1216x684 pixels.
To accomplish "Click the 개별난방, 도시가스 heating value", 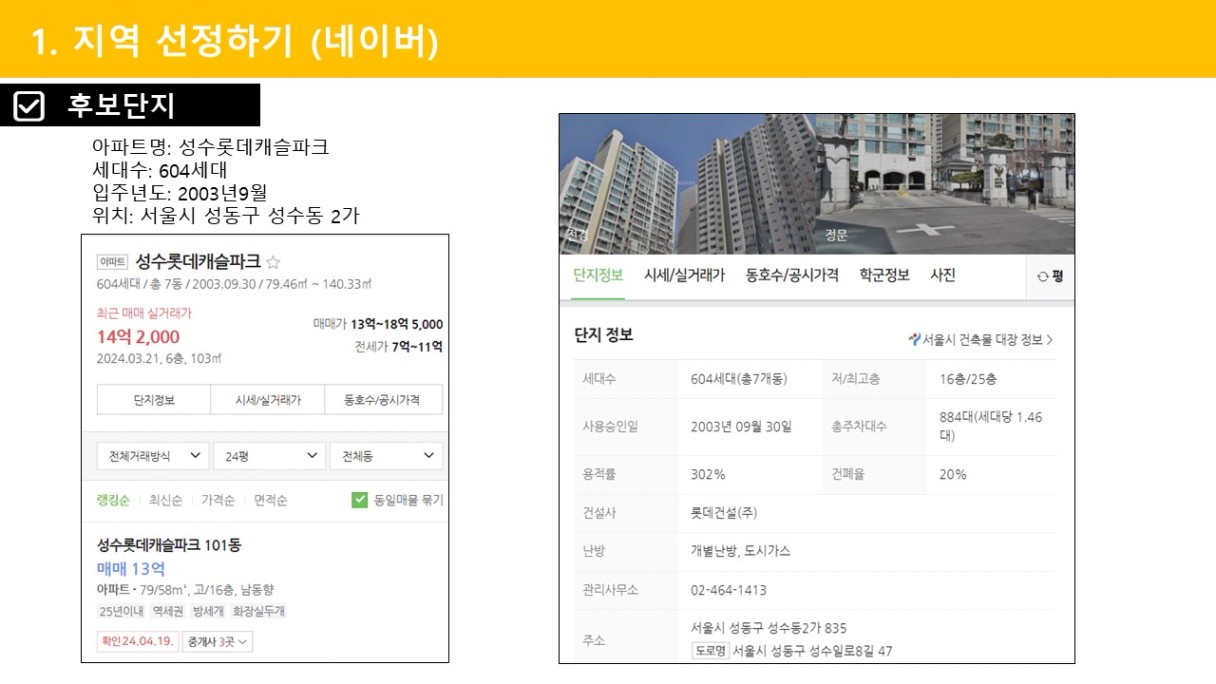I will [x=741, y=551].
